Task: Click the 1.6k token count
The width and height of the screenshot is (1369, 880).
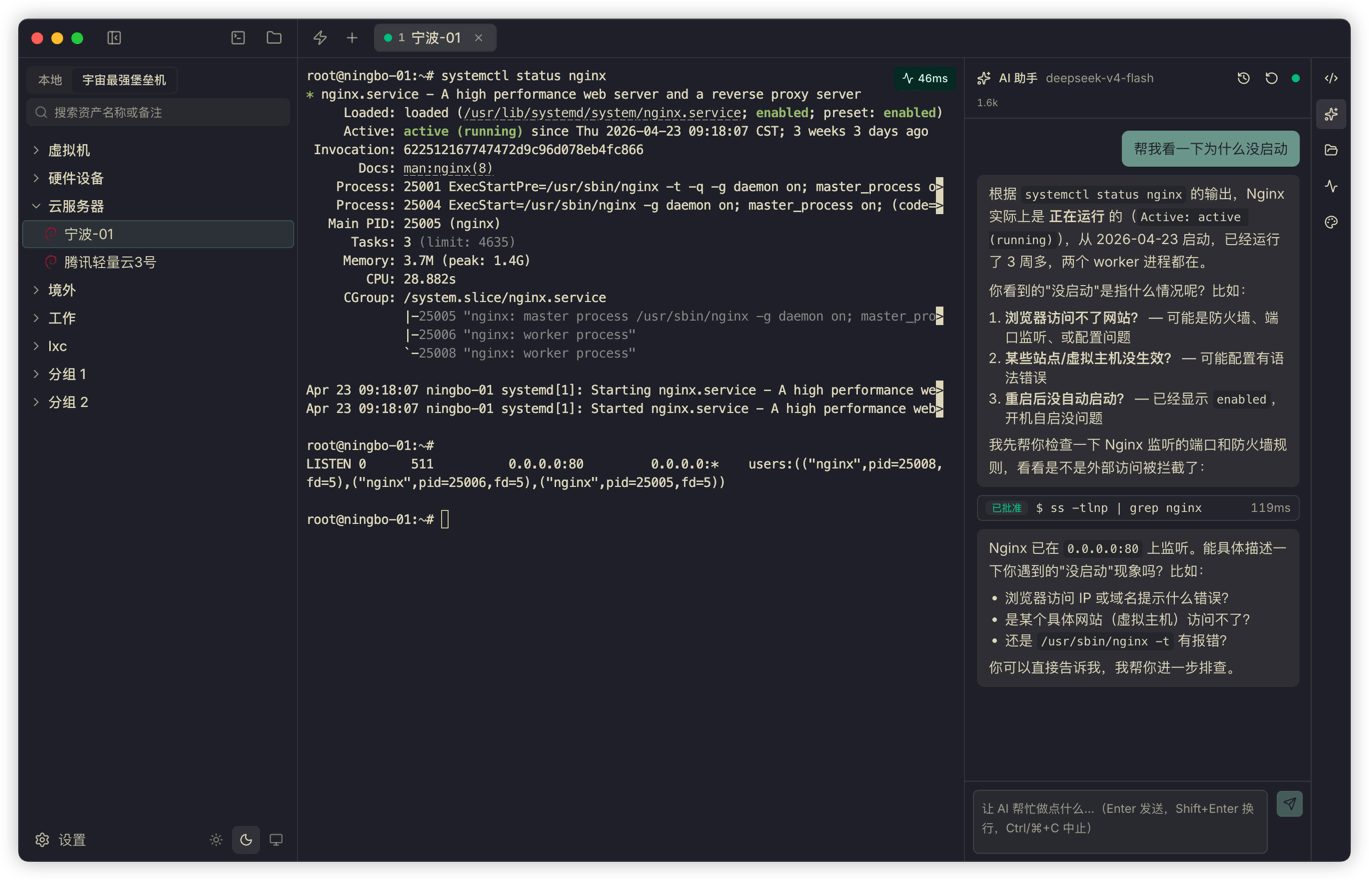Action: point(987,103)
